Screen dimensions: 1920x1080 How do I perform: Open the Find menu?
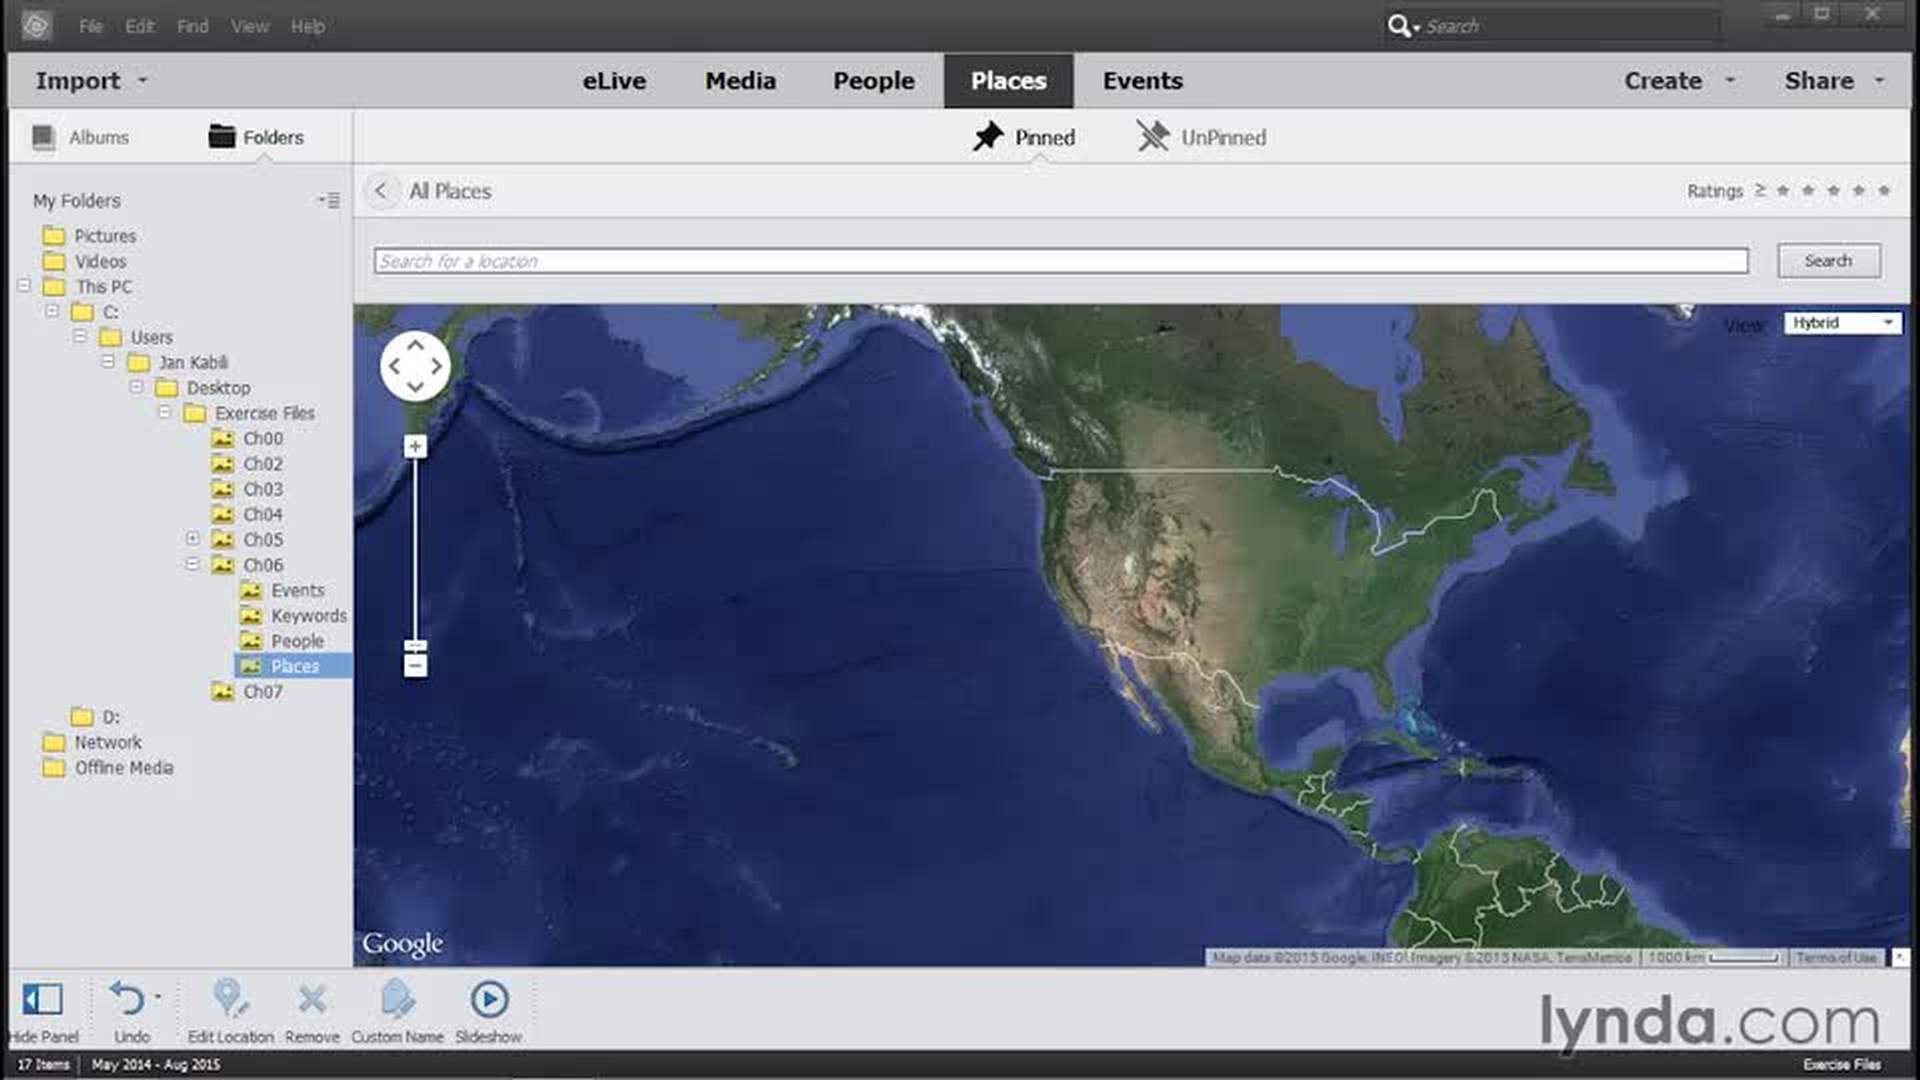pyautogui.click(x=192, y=27)
